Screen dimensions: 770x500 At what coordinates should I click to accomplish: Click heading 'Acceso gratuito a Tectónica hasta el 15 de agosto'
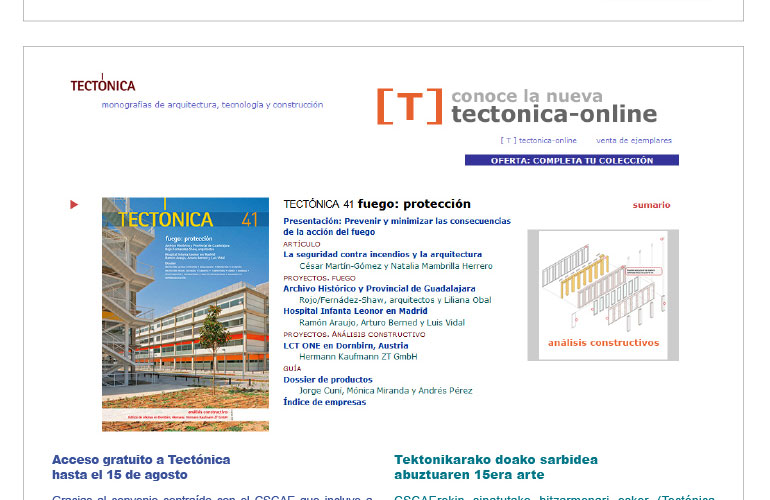tap(141, 467)
